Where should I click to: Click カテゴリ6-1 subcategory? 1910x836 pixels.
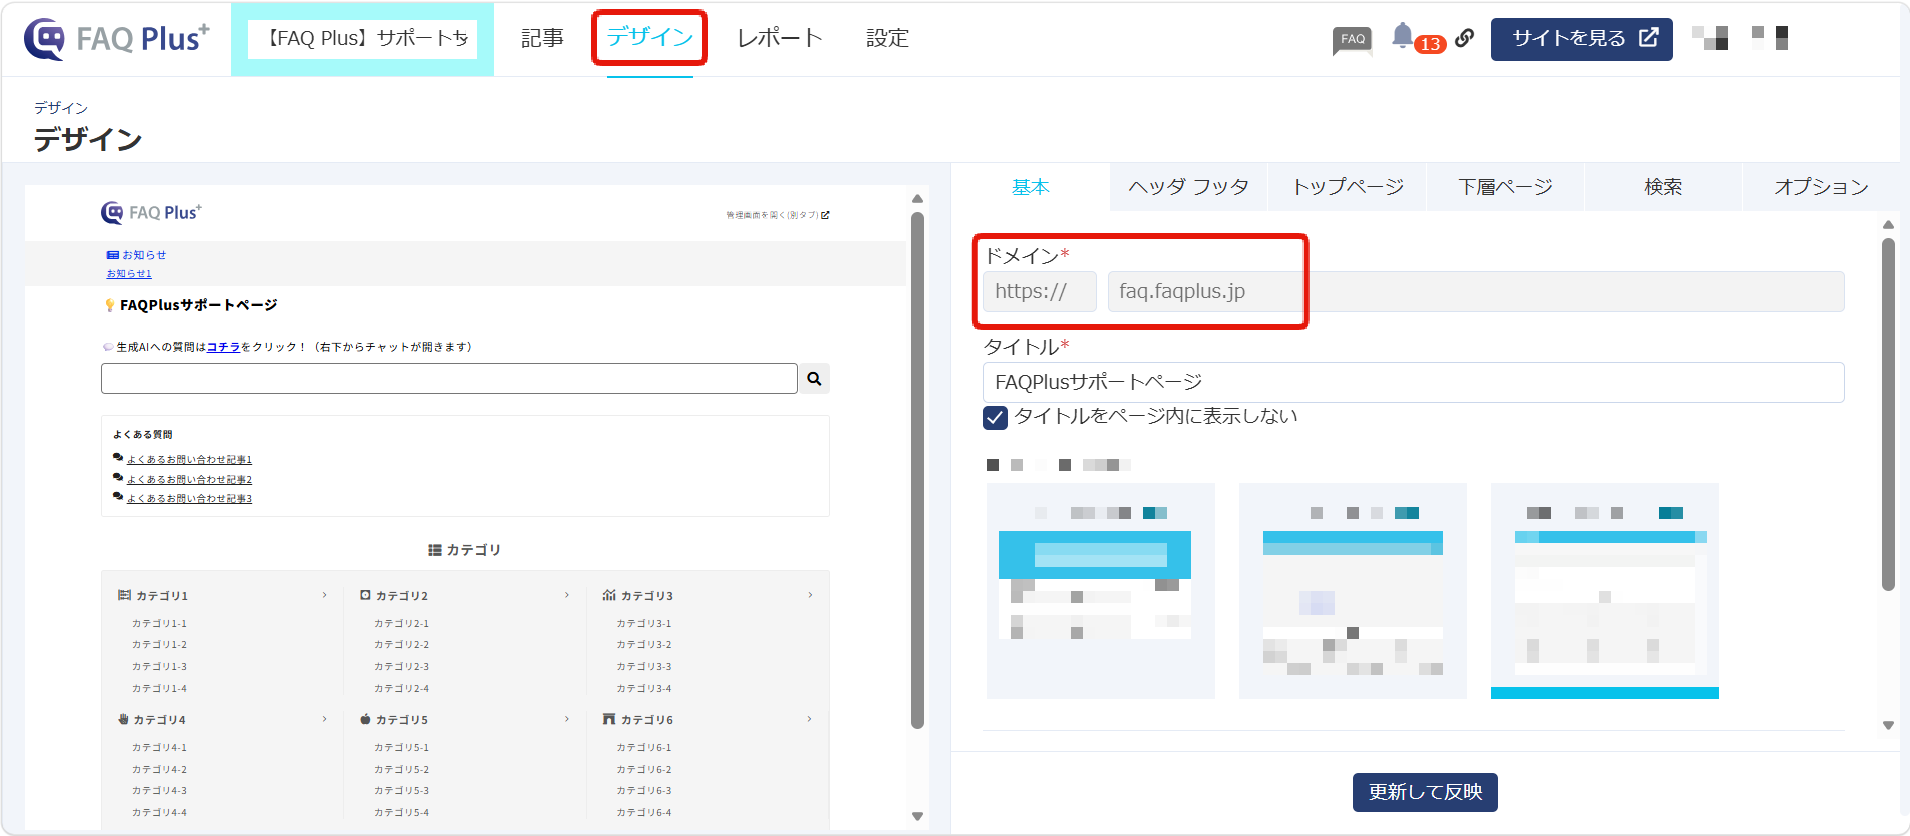click(643, 747)
